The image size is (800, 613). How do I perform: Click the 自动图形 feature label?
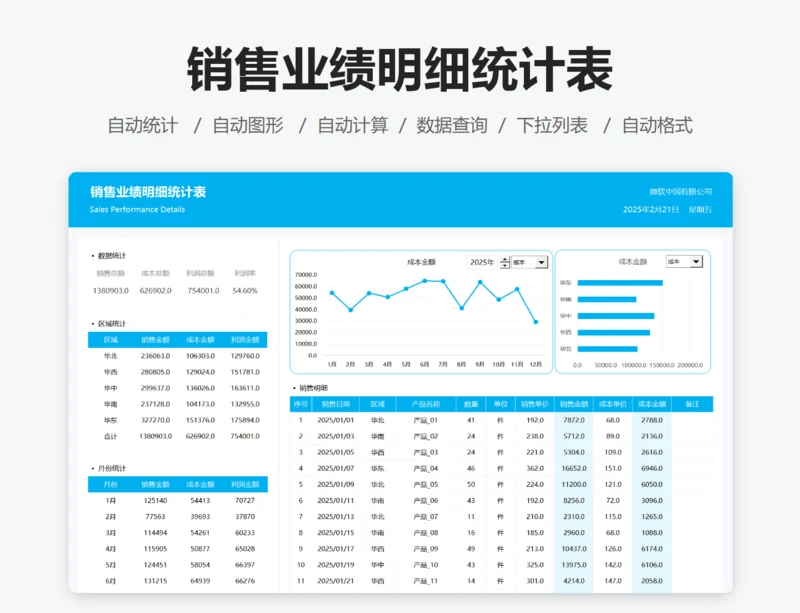[x=248, y=126]
